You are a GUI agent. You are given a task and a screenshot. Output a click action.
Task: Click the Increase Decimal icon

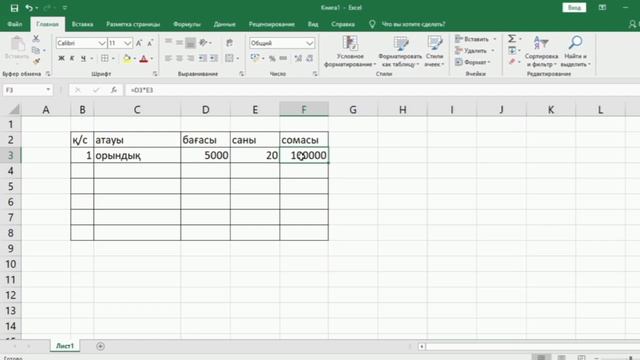pos(298,59)
